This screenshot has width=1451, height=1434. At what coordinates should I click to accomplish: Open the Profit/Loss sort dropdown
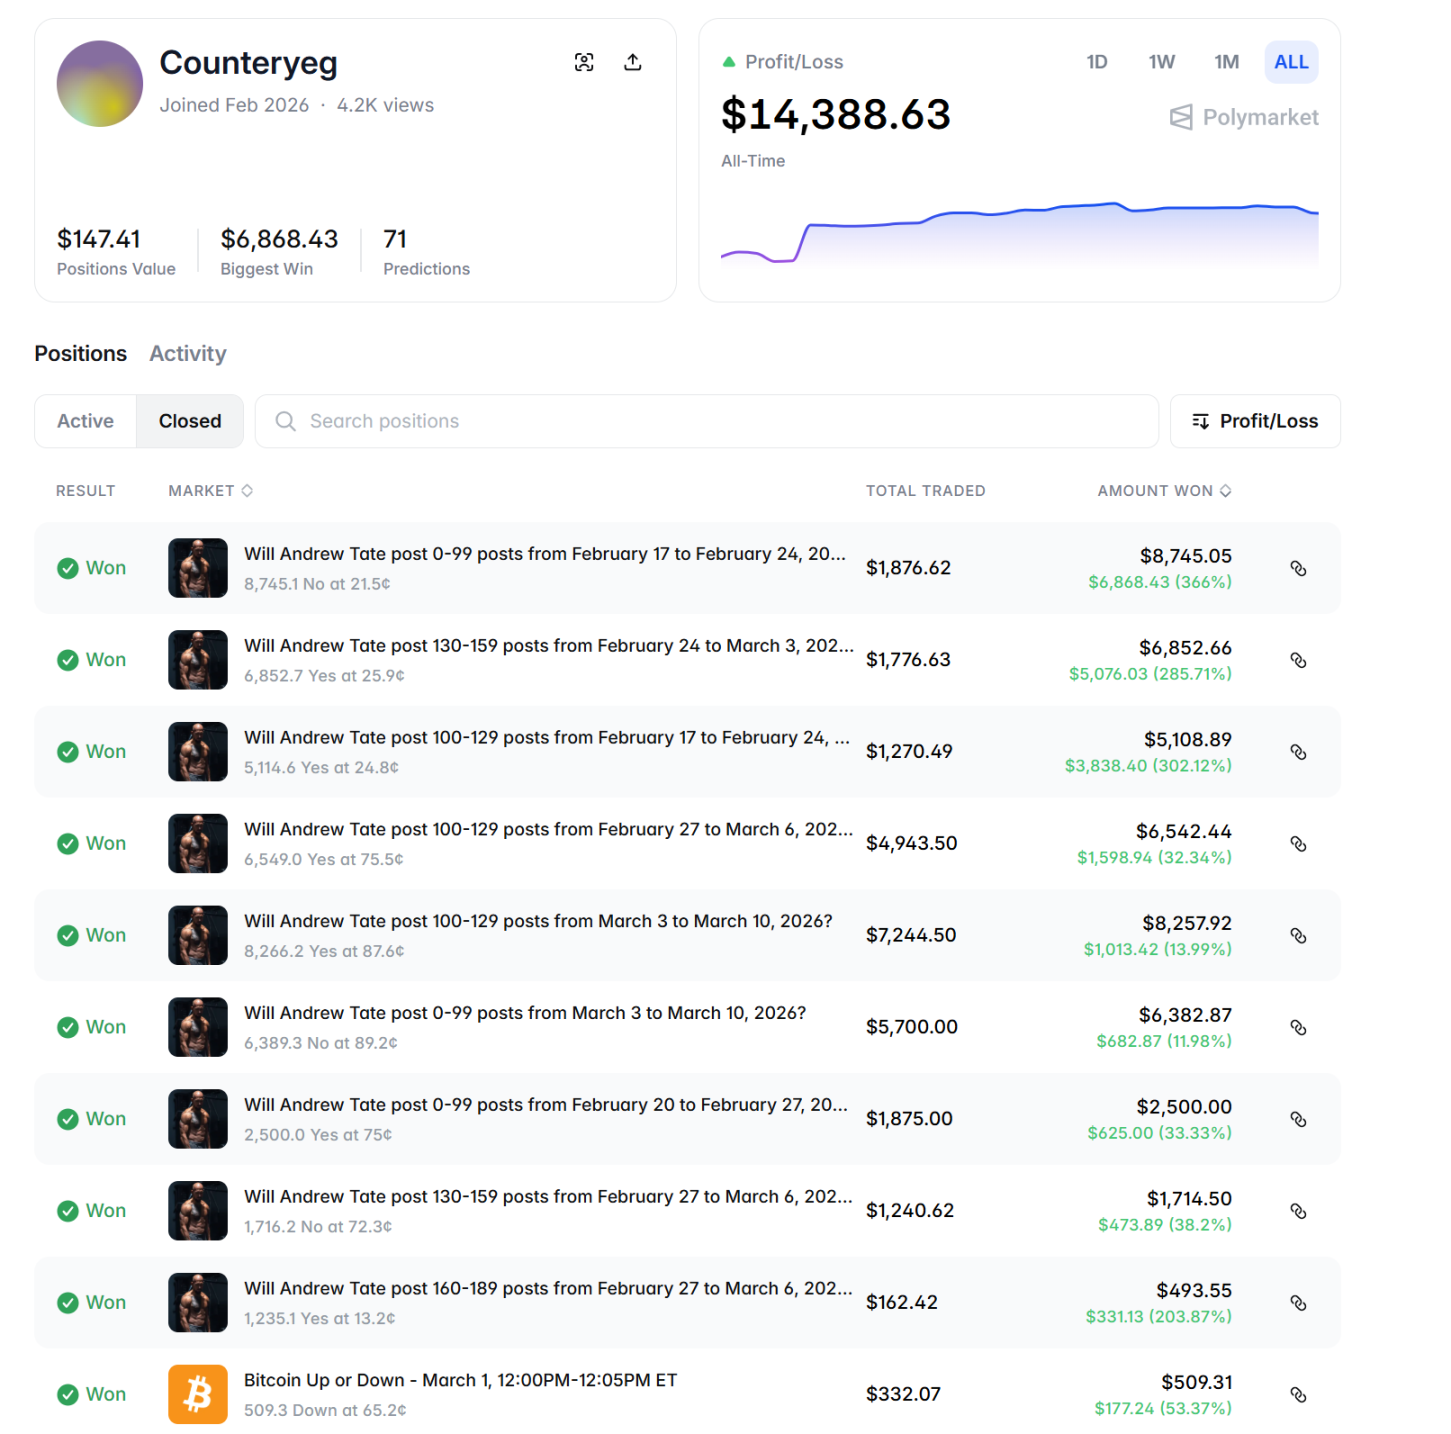pyautogui.click(x=1255, y=421)
